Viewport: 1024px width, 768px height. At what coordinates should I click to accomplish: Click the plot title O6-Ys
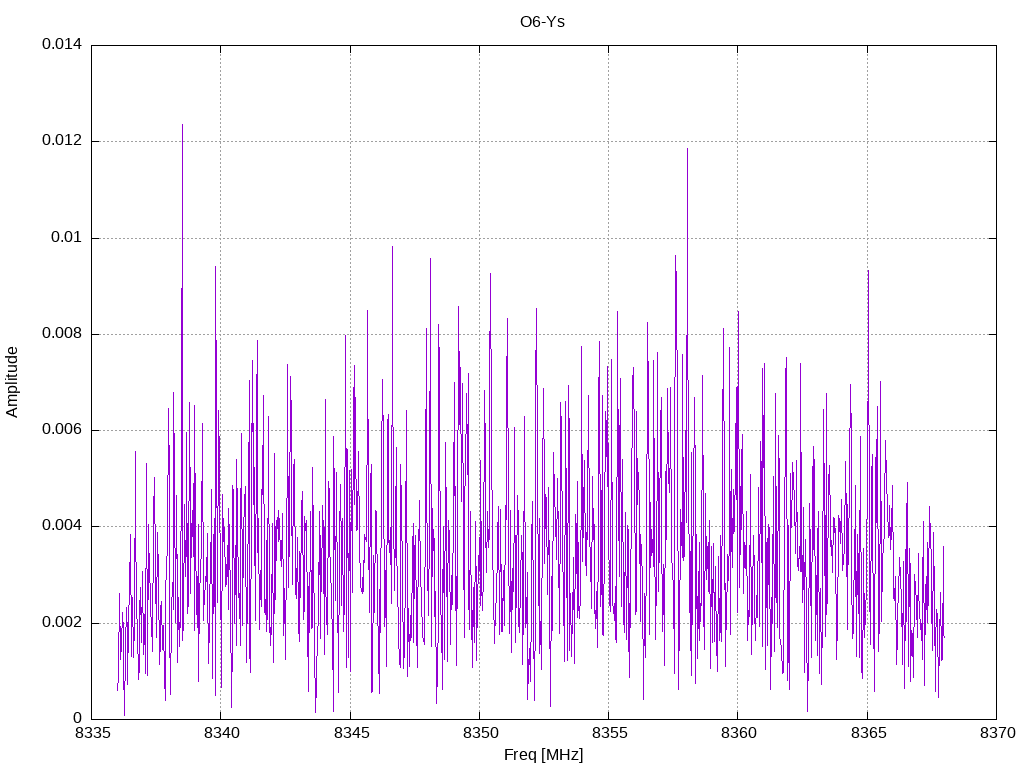pyautogui.click(x=542, y=22)
